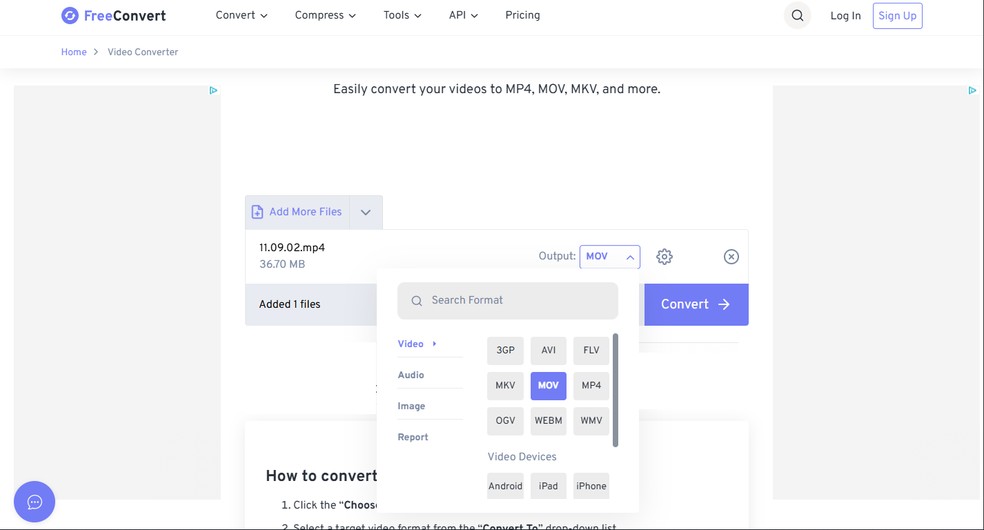The height and width of the screenshot is (530, 984).
Task: Remove file 11.09.02.mp4 with the X icon
Action: coord(731,257)
